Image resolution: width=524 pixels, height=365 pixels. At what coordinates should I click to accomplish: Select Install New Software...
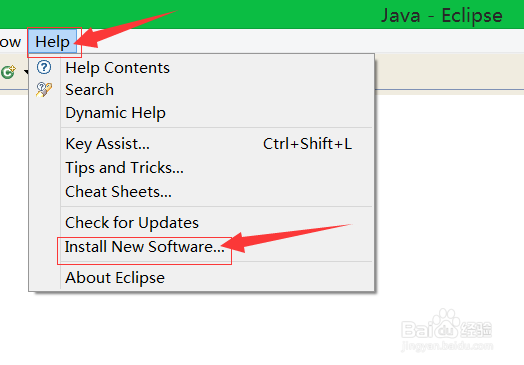tap(144, 247)
